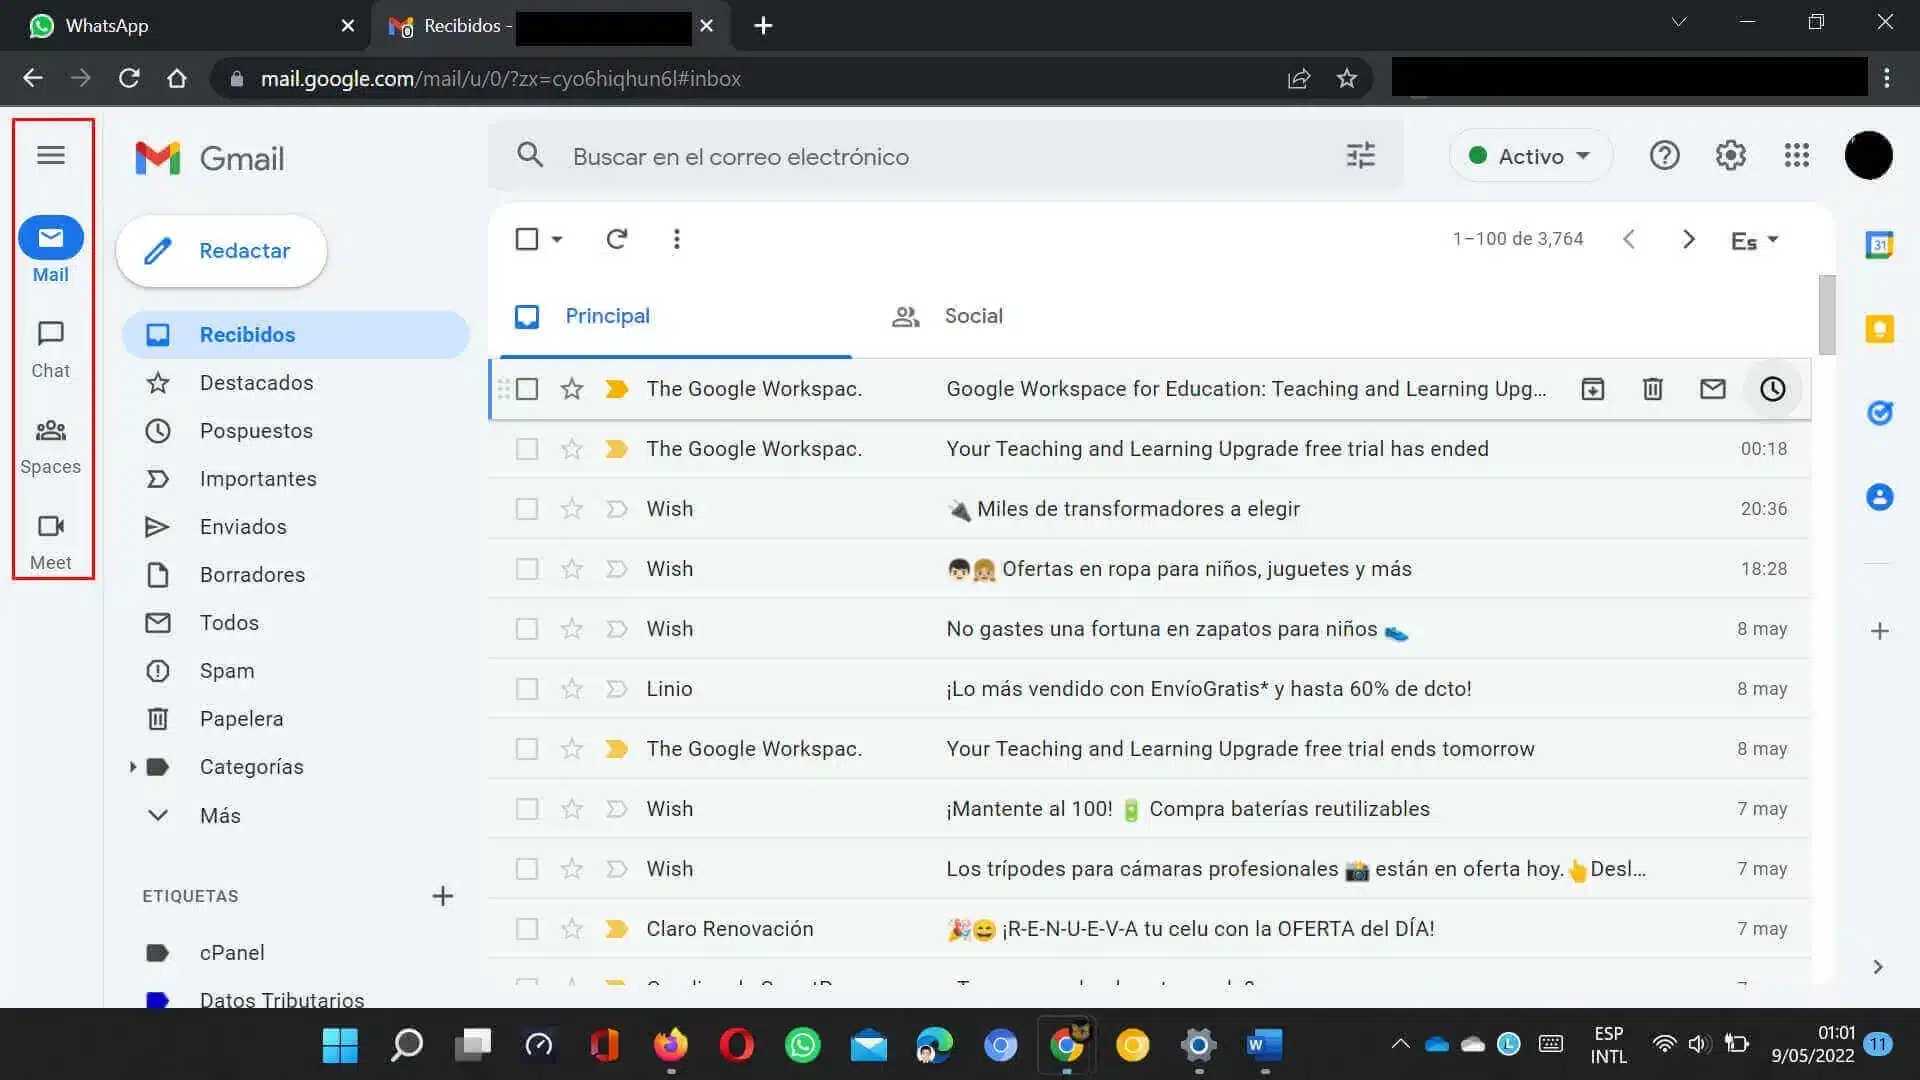
Task: Show hidden system tray icons
Action: (1401, 1044)
